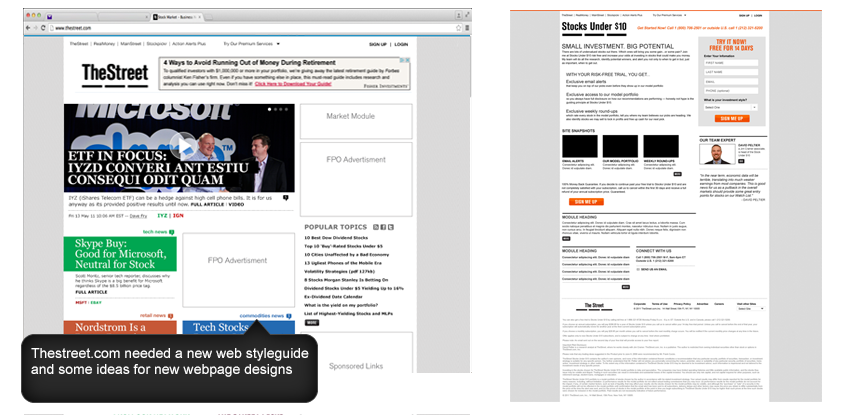Click the Download Your Guide ad link
The height and width of the screenshot is (415, 850).
click(293, 84)
